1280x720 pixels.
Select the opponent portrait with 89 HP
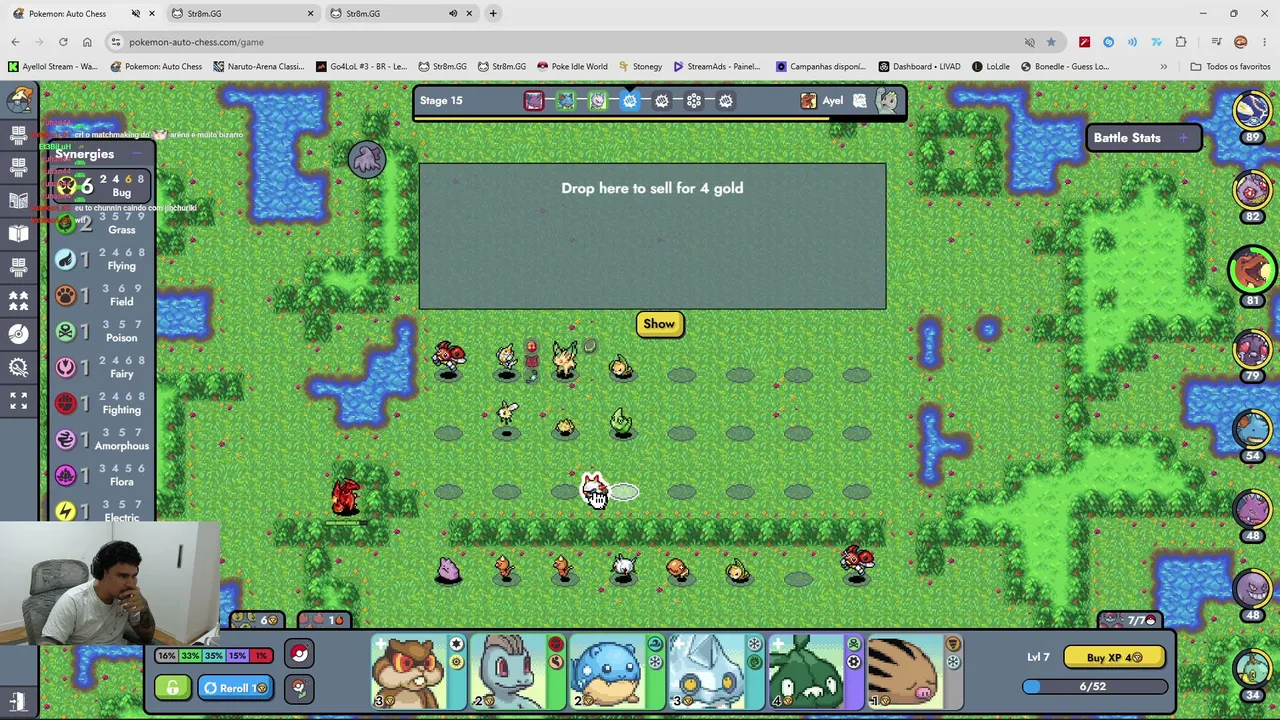pos(1252,111)
